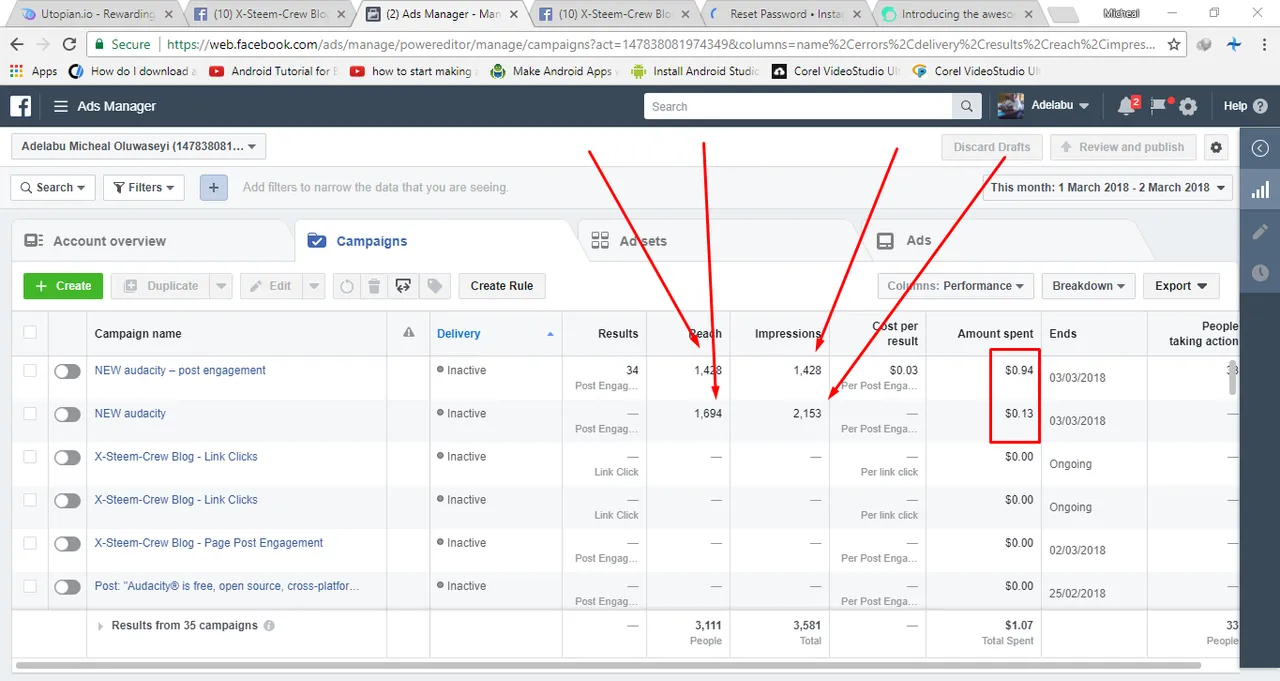Click the Facebook logo icon

pyautogui.click(x=21, y=106)
